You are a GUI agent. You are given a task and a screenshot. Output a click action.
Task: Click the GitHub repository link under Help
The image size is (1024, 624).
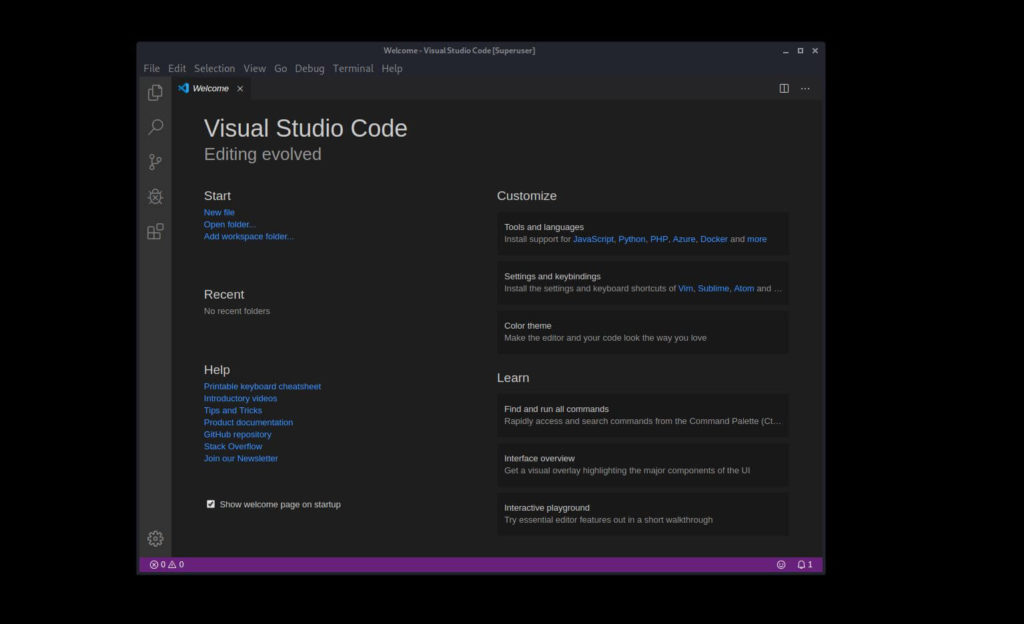[237, 434]
